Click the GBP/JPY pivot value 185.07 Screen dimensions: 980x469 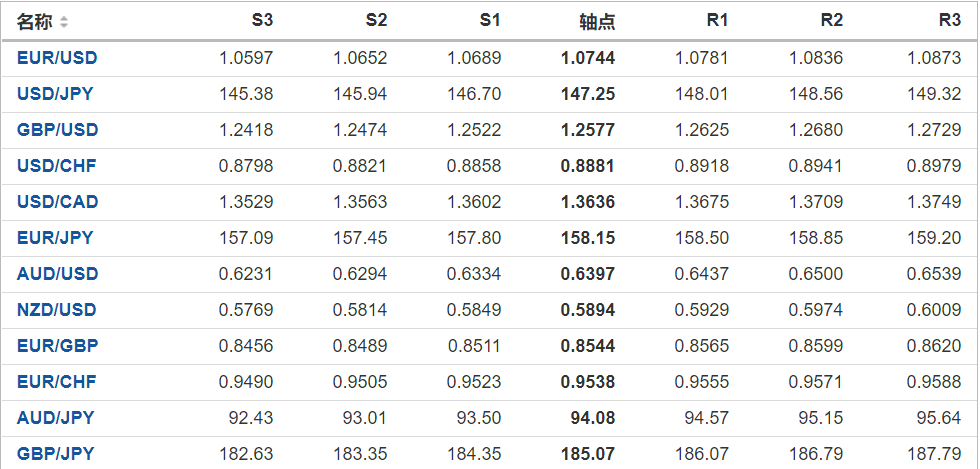click(588, 454)
